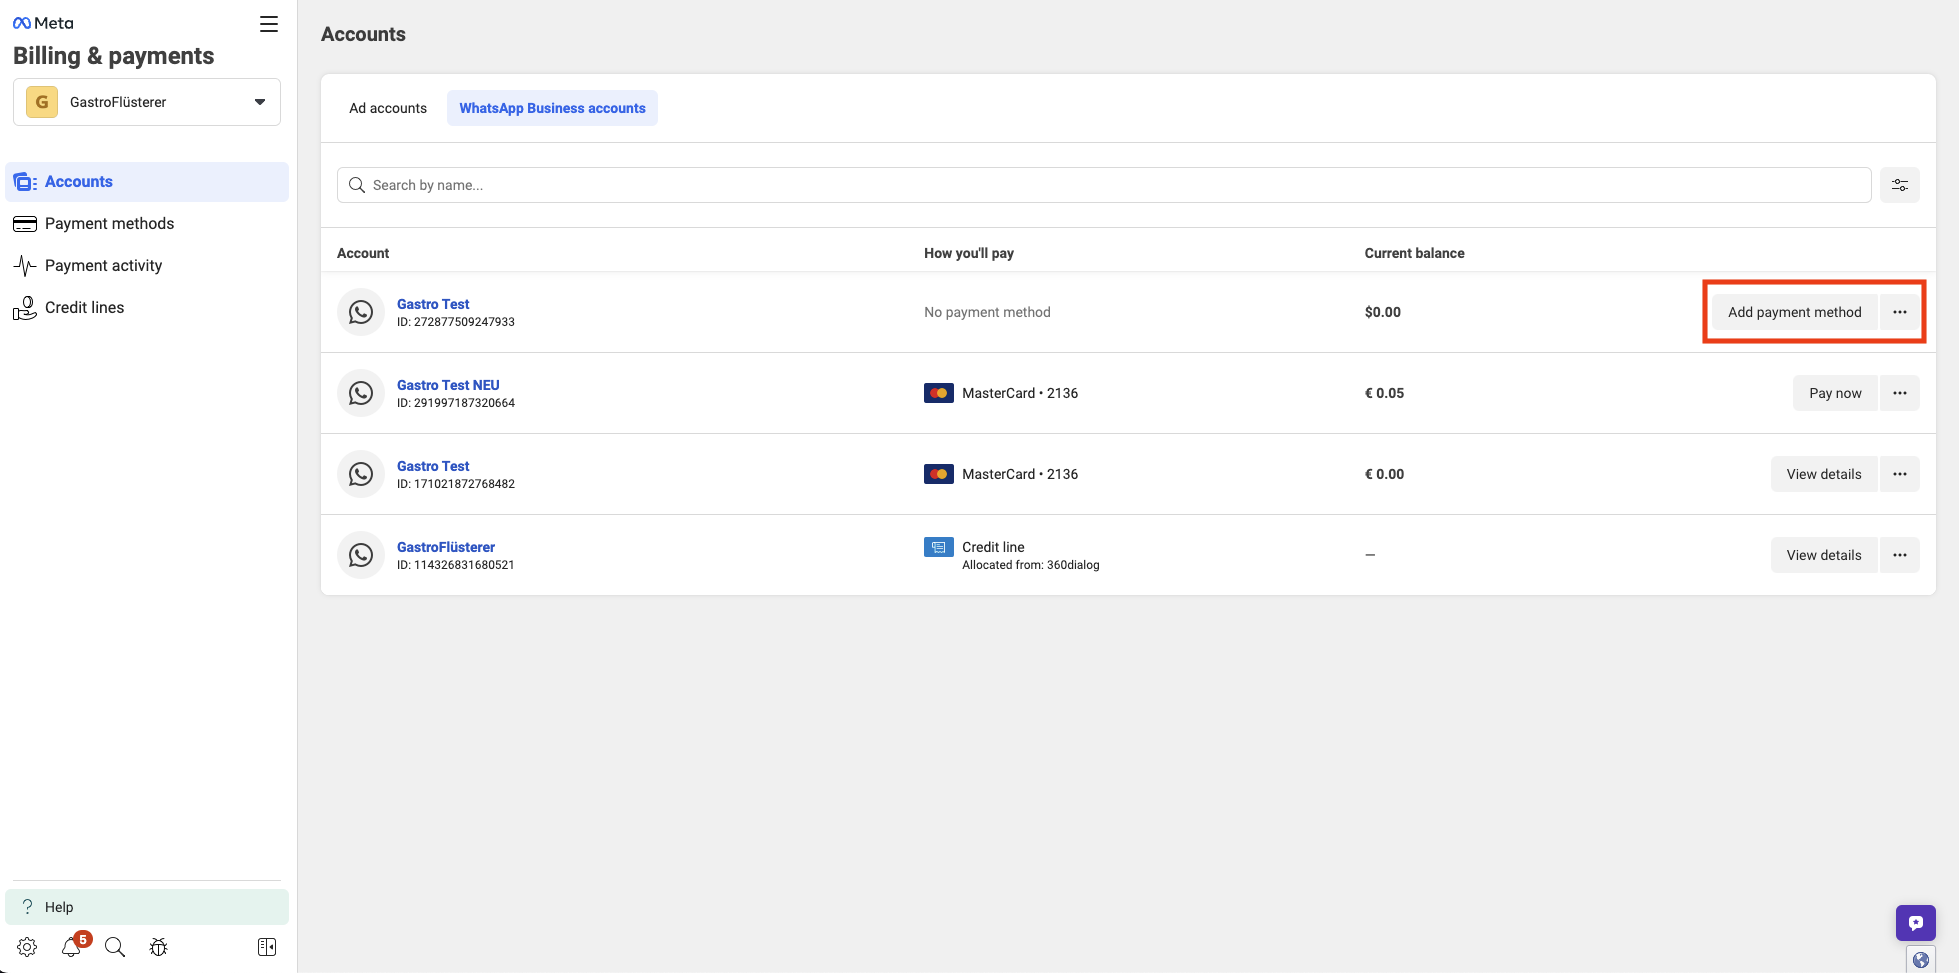
Task: Open more options for GastroFlüsterer account
Action: coord(1899,555)
